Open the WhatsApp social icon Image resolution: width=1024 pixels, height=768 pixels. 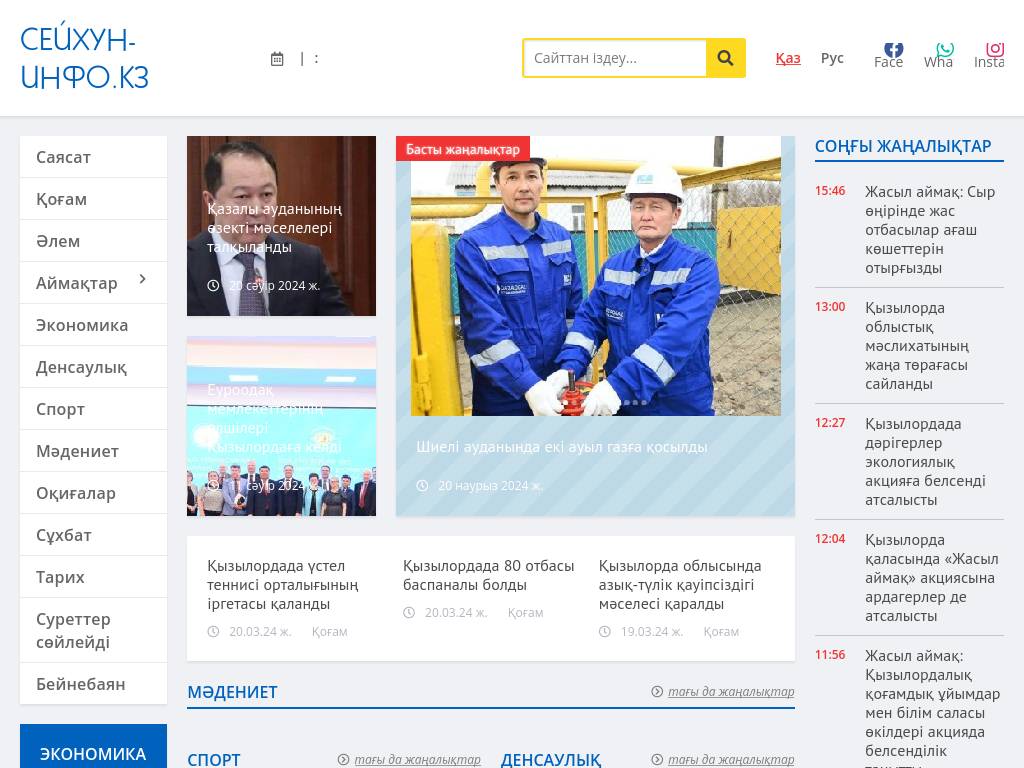tap(944, 51)
